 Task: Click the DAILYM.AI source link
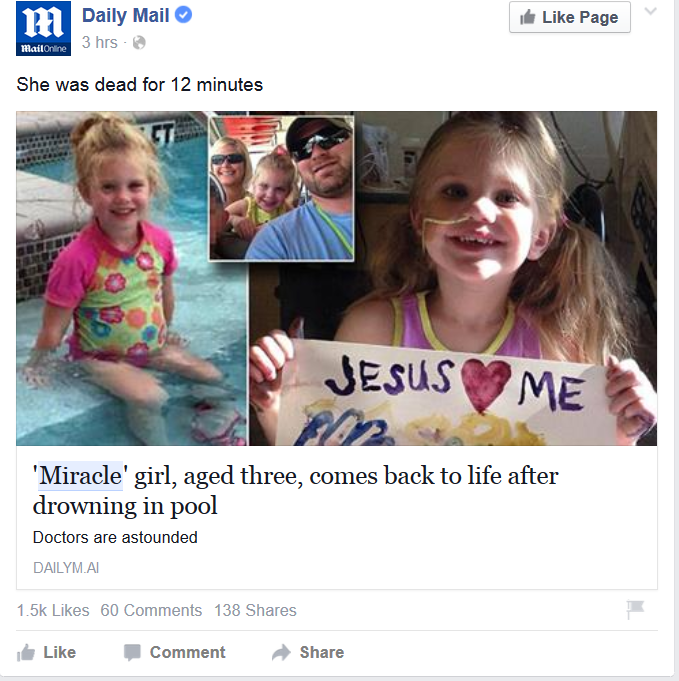(66, 568)
